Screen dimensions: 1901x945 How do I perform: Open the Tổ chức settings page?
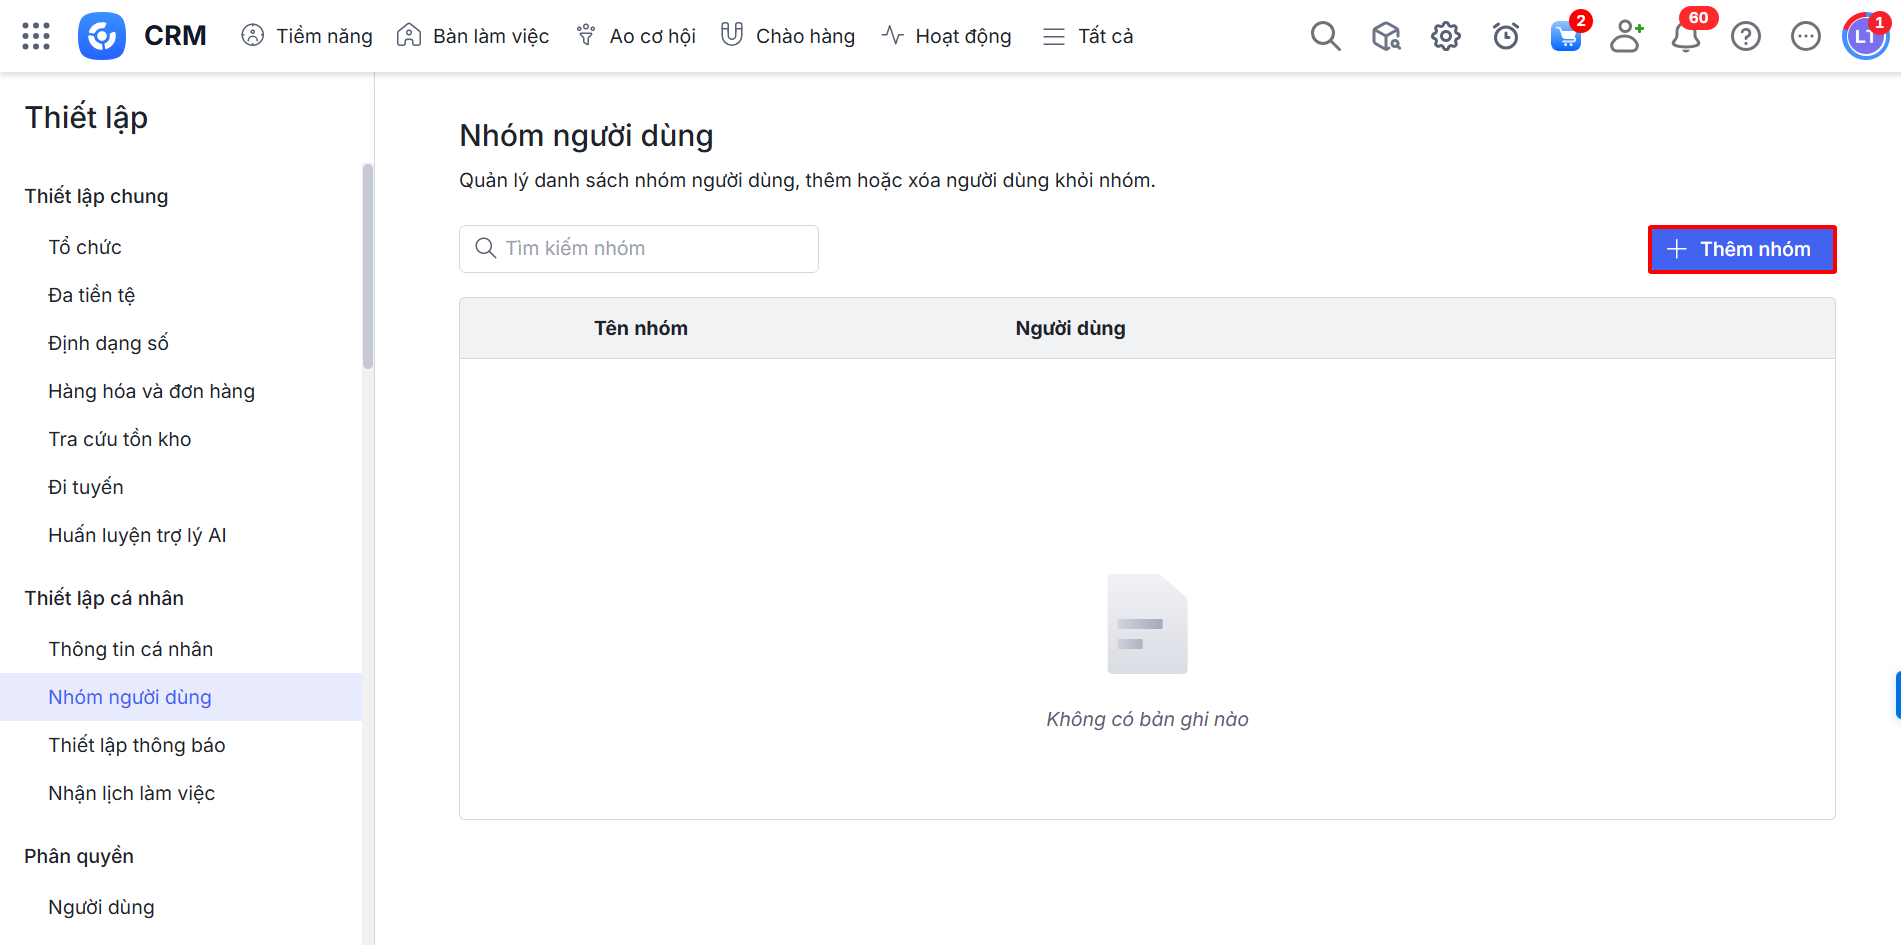(85, 247)
